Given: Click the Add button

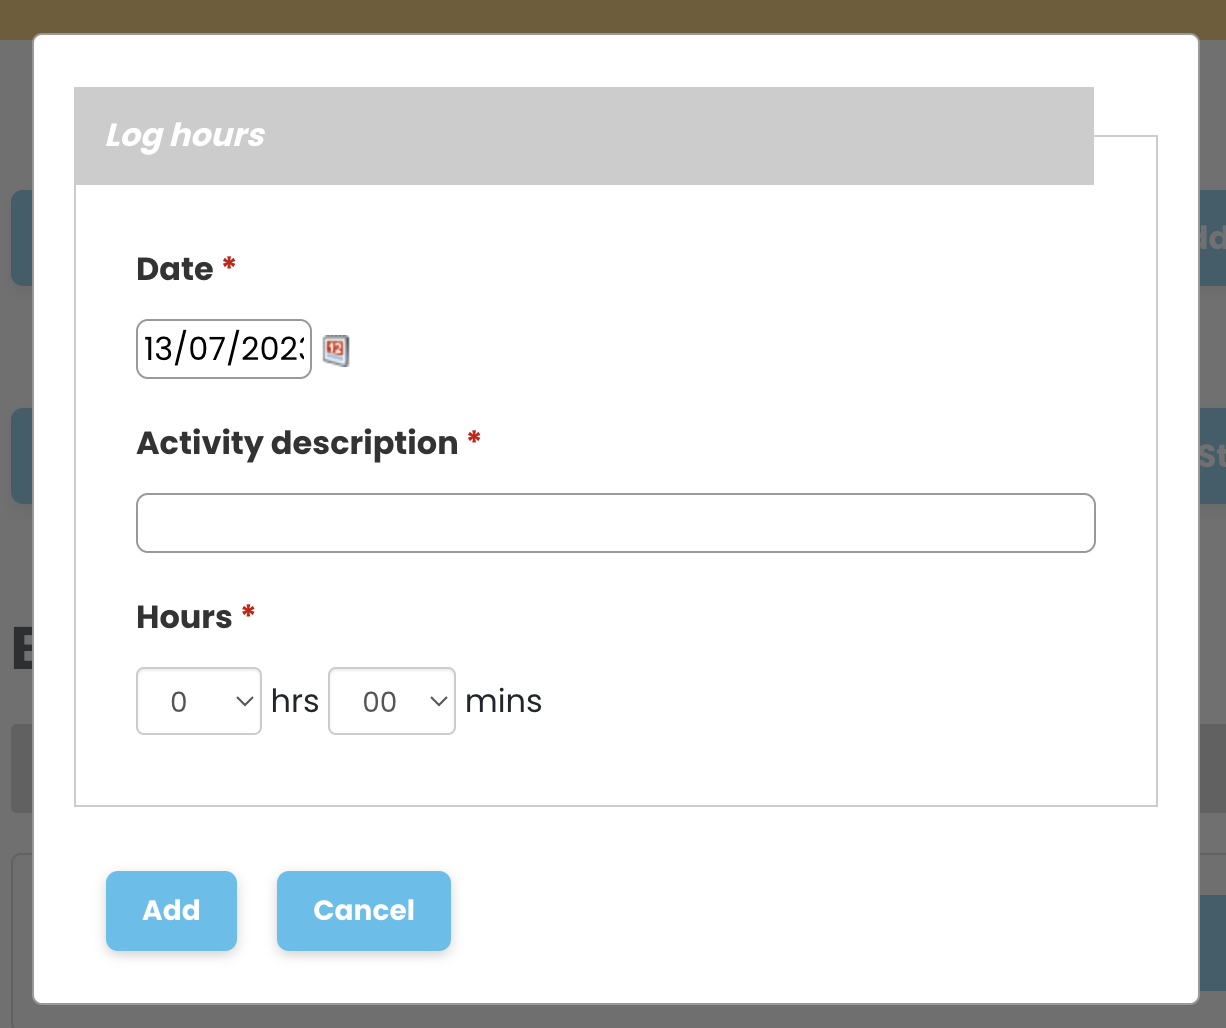Looking at the screenshot, I should coord(172,911).
